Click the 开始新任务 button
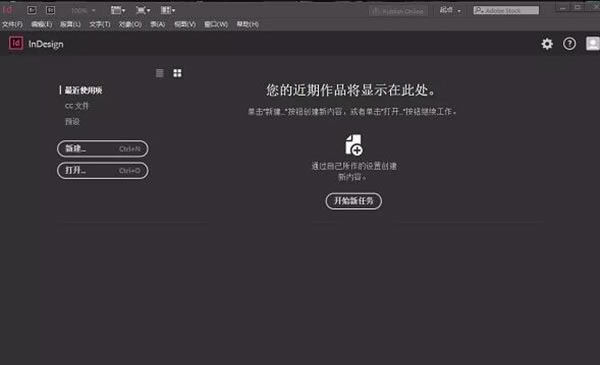The height and width of the screenshot is (365, 600). tap(354, 200)
